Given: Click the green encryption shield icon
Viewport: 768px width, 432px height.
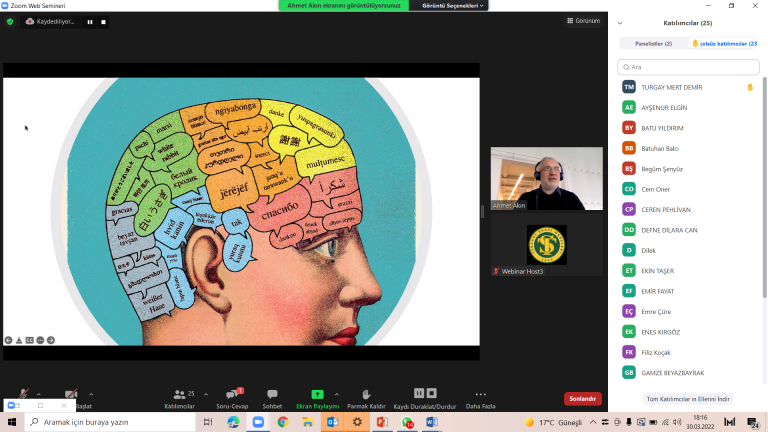Looking at the screenshot, I should point(10,22).
